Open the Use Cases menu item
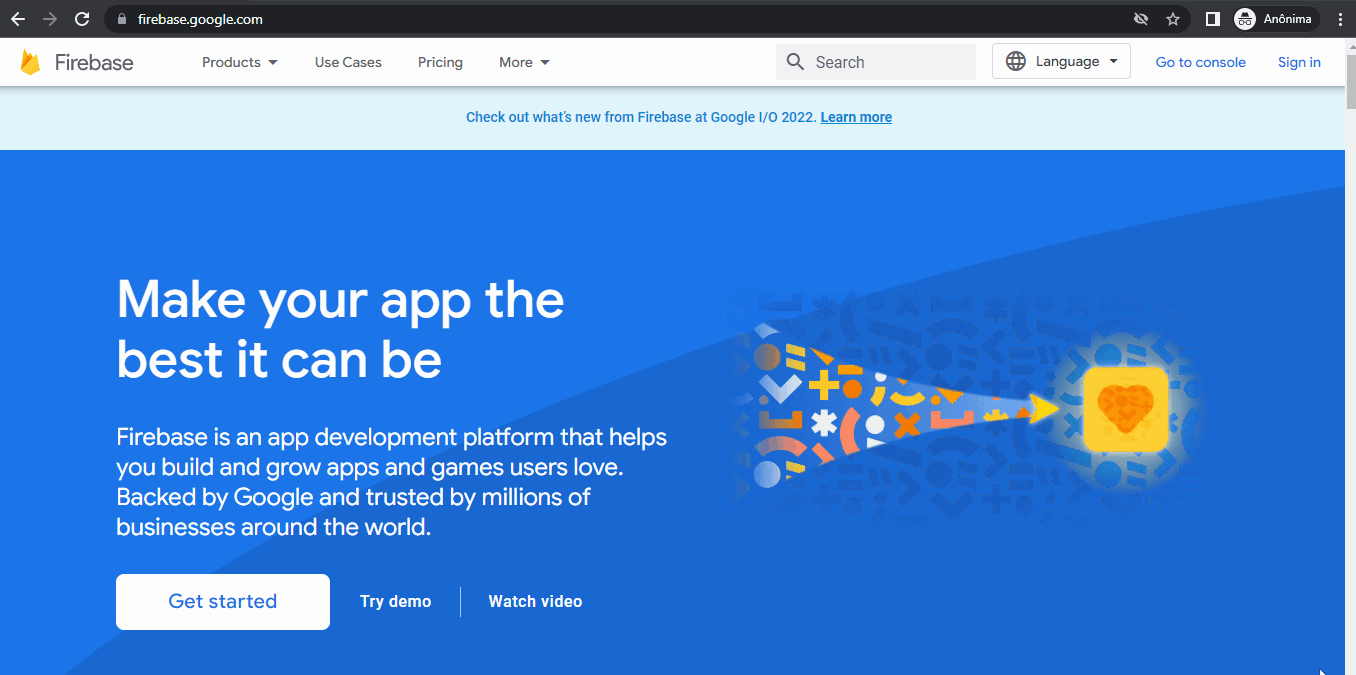 click(x=348, y=62)
